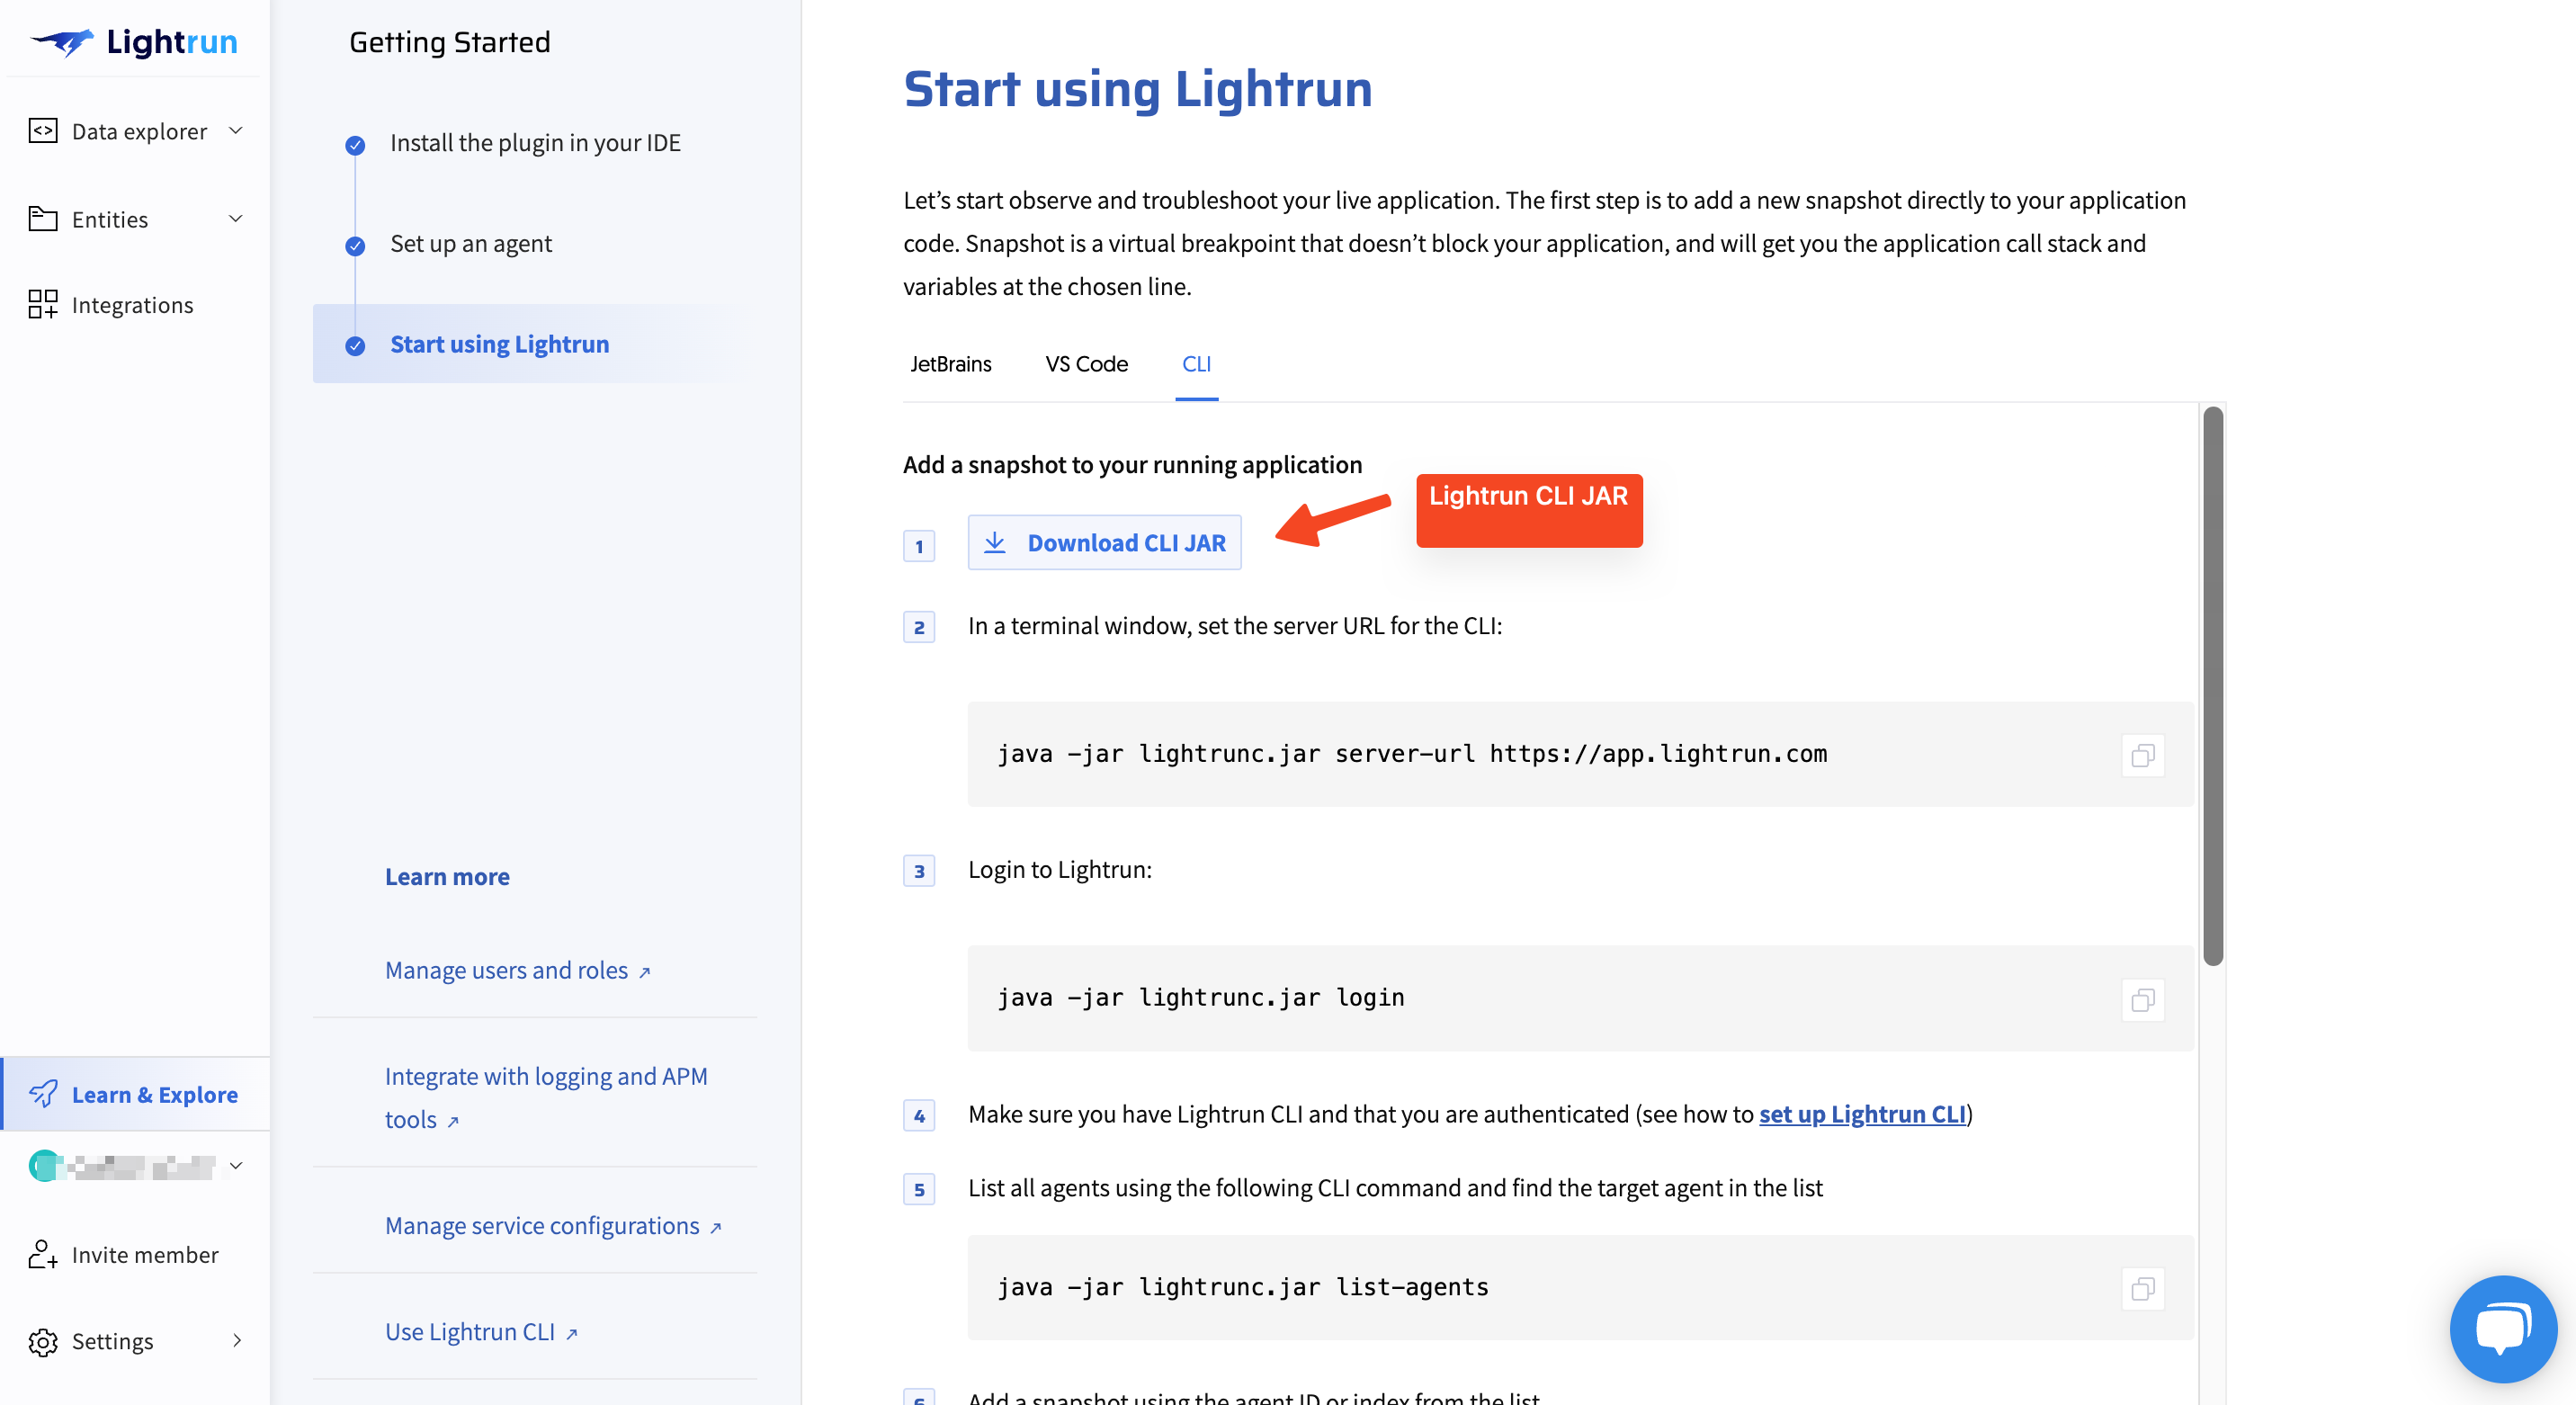Click the Settings gear icon

coord(43,1341)
